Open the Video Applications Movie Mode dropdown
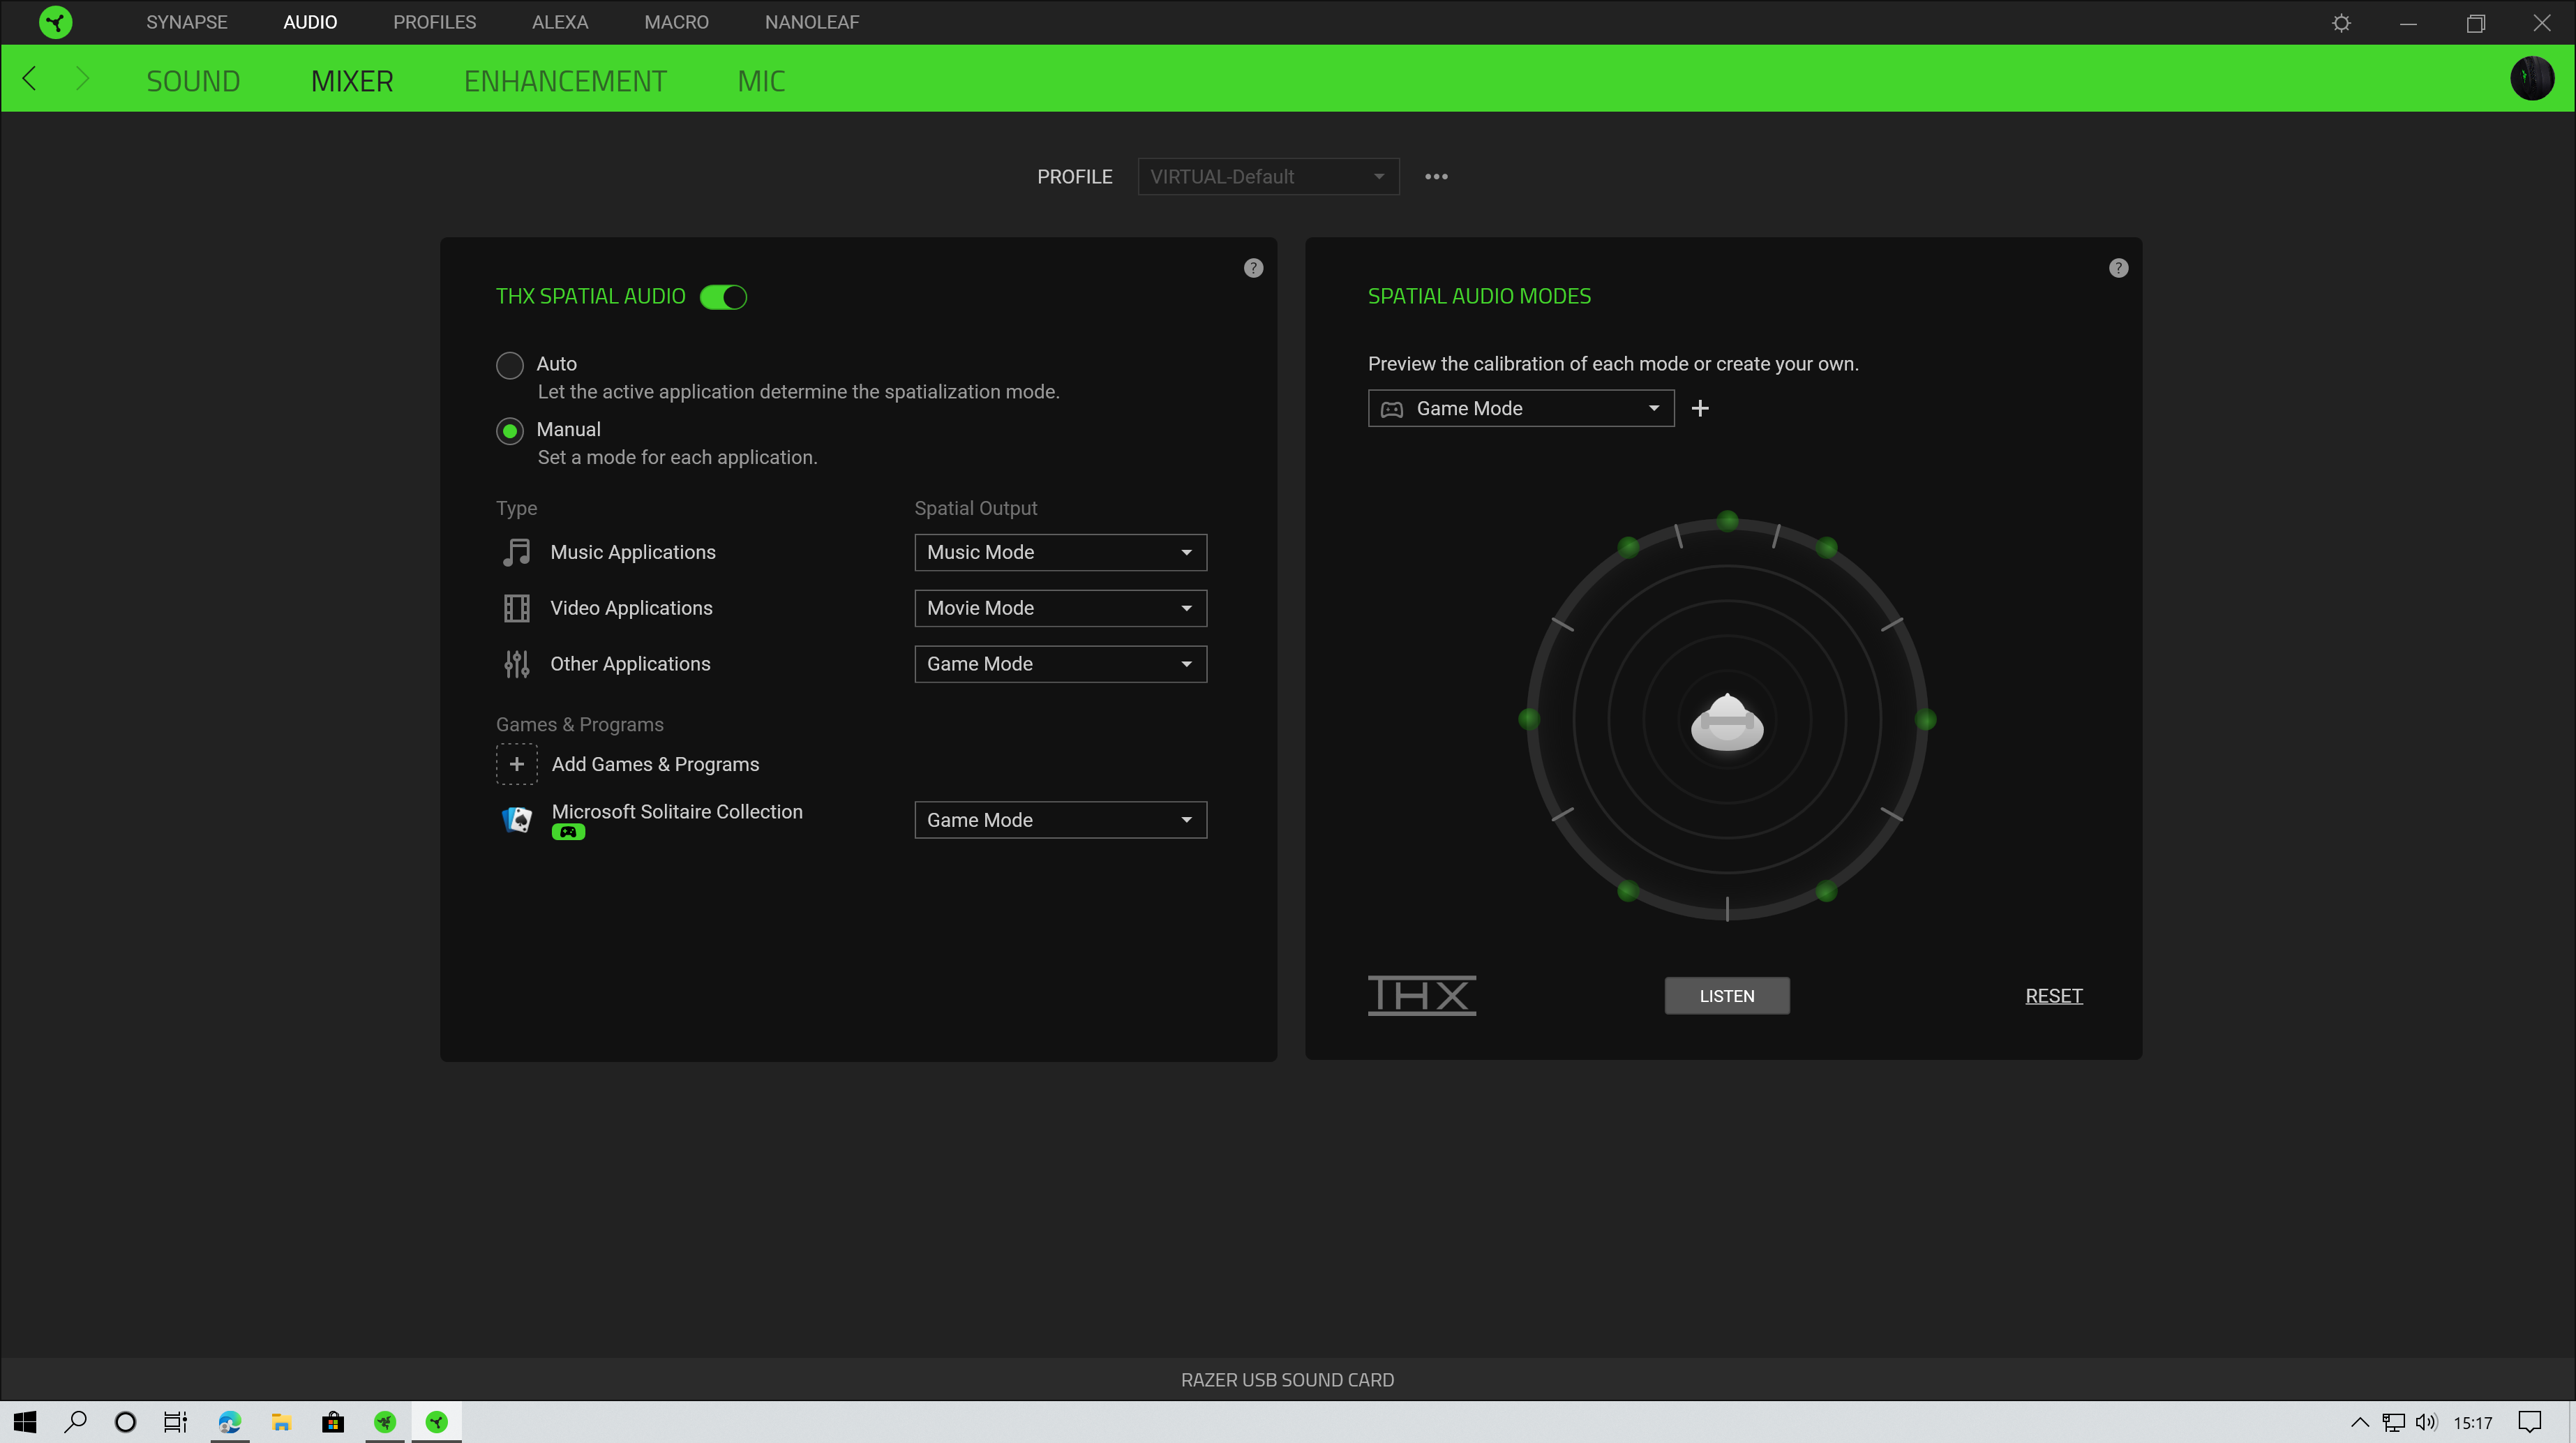The image size is (2576, 1443). point(1060,608)
